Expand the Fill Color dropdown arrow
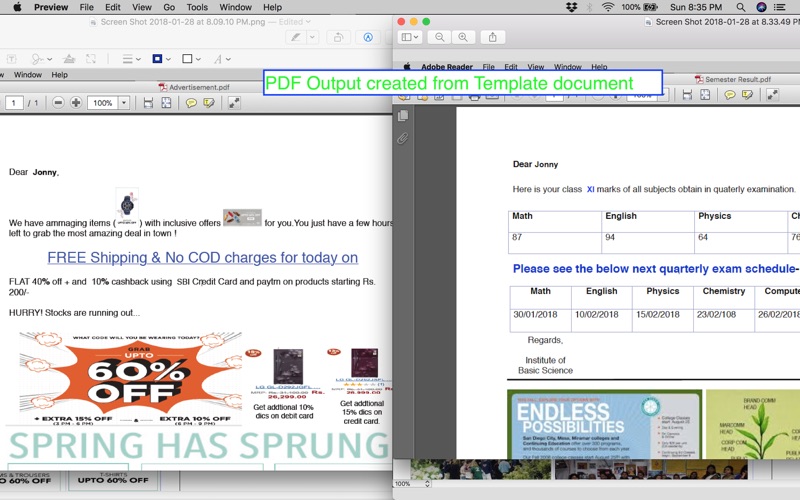Screen dimensions: 800x500 pos(198,59)
